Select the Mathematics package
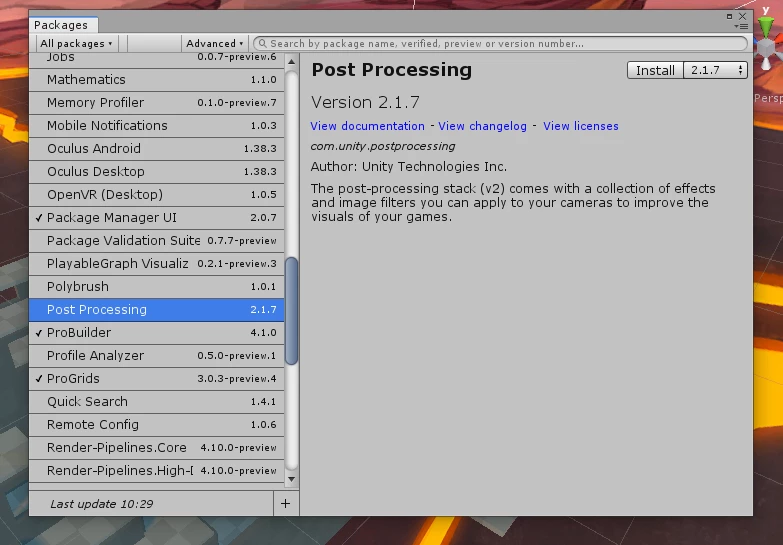The image size is (783, 545). click(x=157, y=79)
